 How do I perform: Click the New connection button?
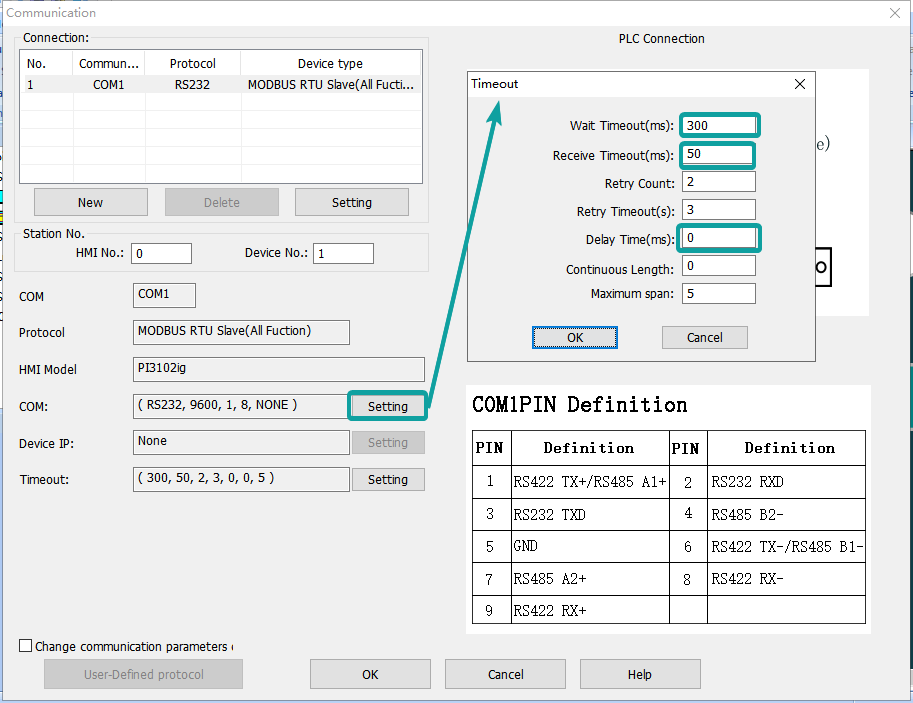coord(90,202)
